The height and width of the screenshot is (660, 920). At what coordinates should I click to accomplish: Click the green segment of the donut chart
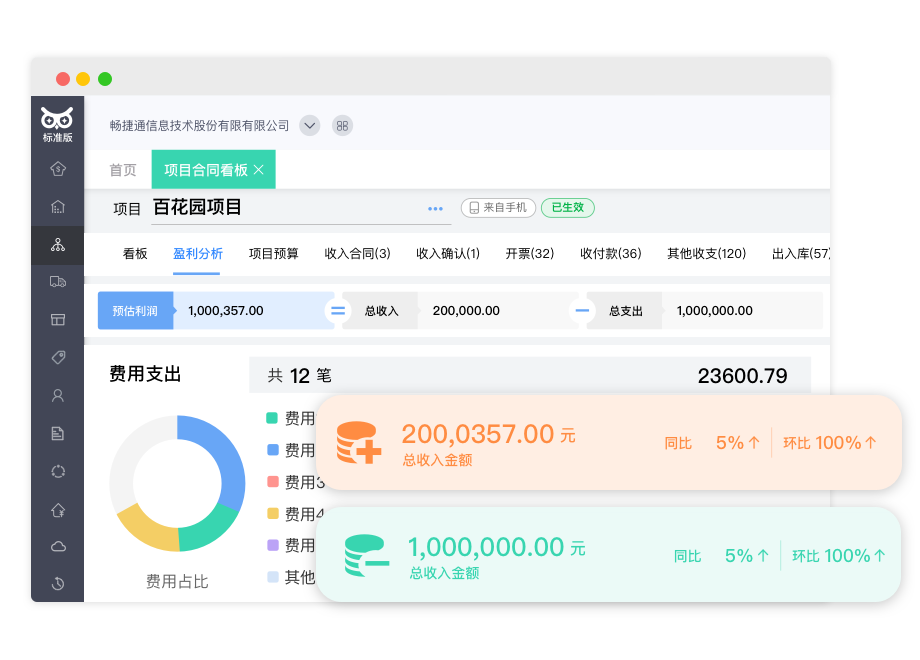point(212,530)
